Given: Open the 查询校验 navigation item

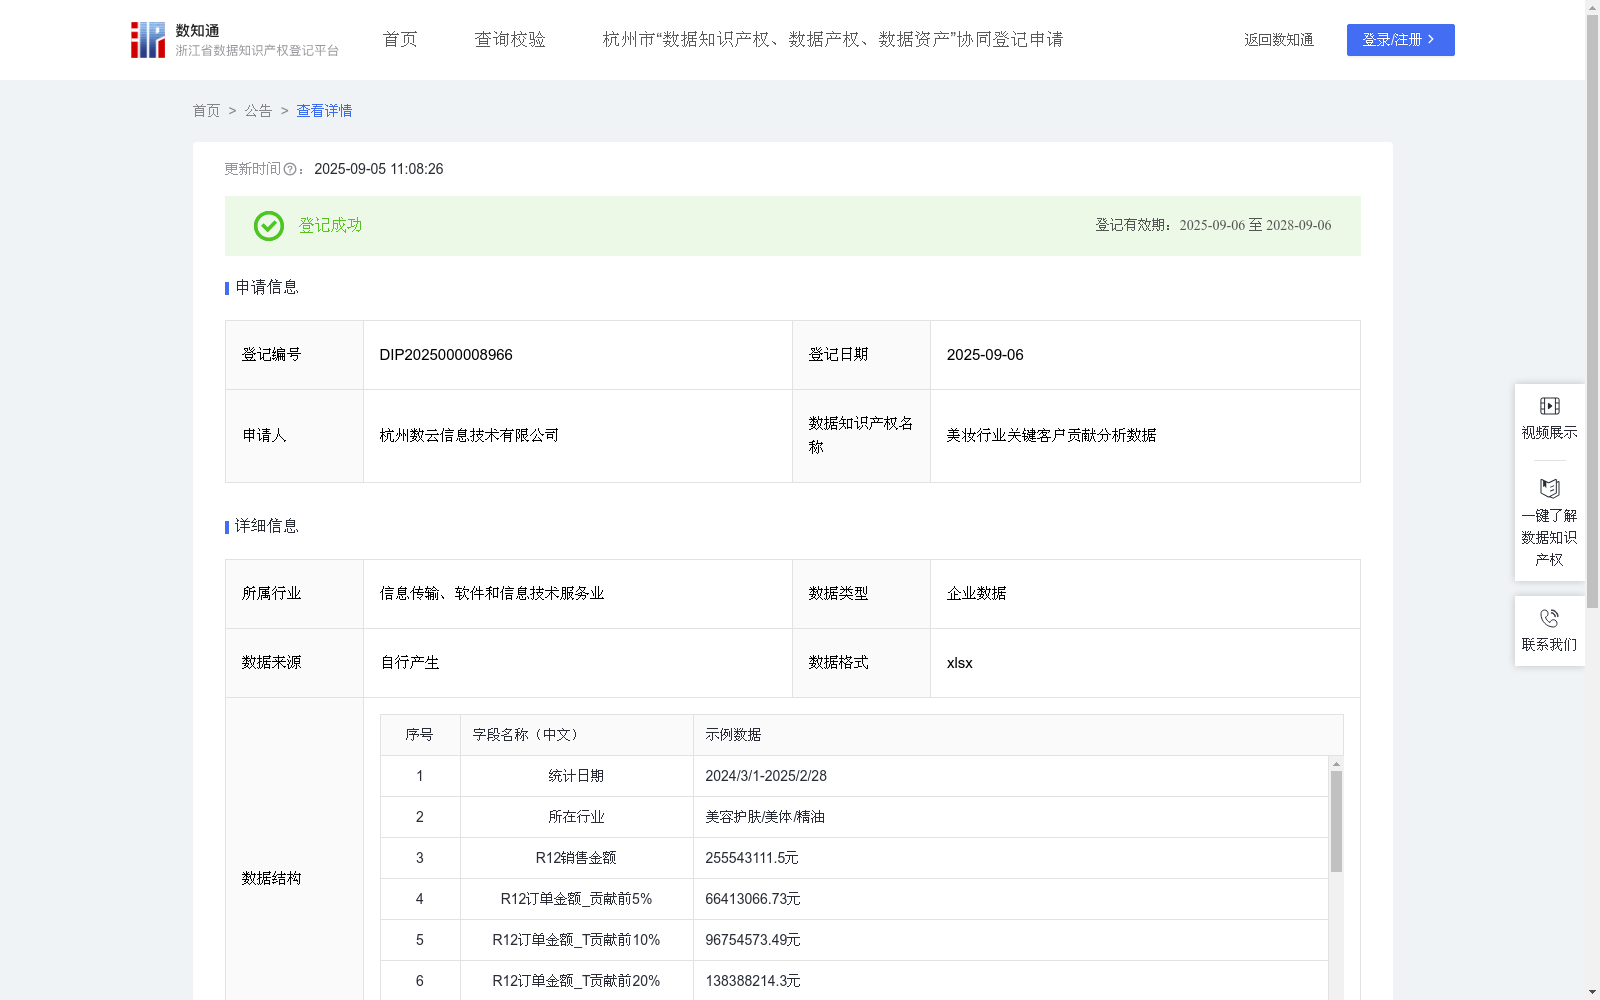Looking at the screenshot, I should tap(510, 40).
